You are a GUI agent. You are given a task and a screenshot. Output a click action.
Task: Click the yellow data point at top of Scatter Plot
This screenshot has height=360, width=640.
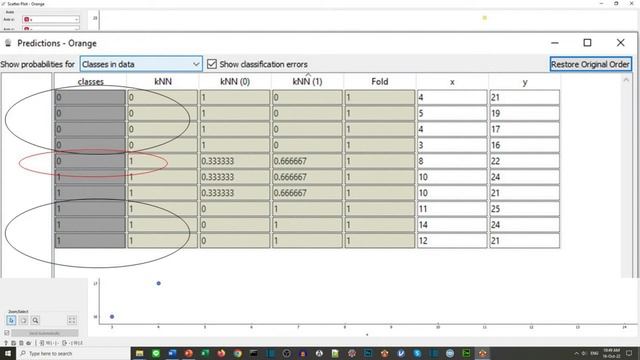(484, 18)
